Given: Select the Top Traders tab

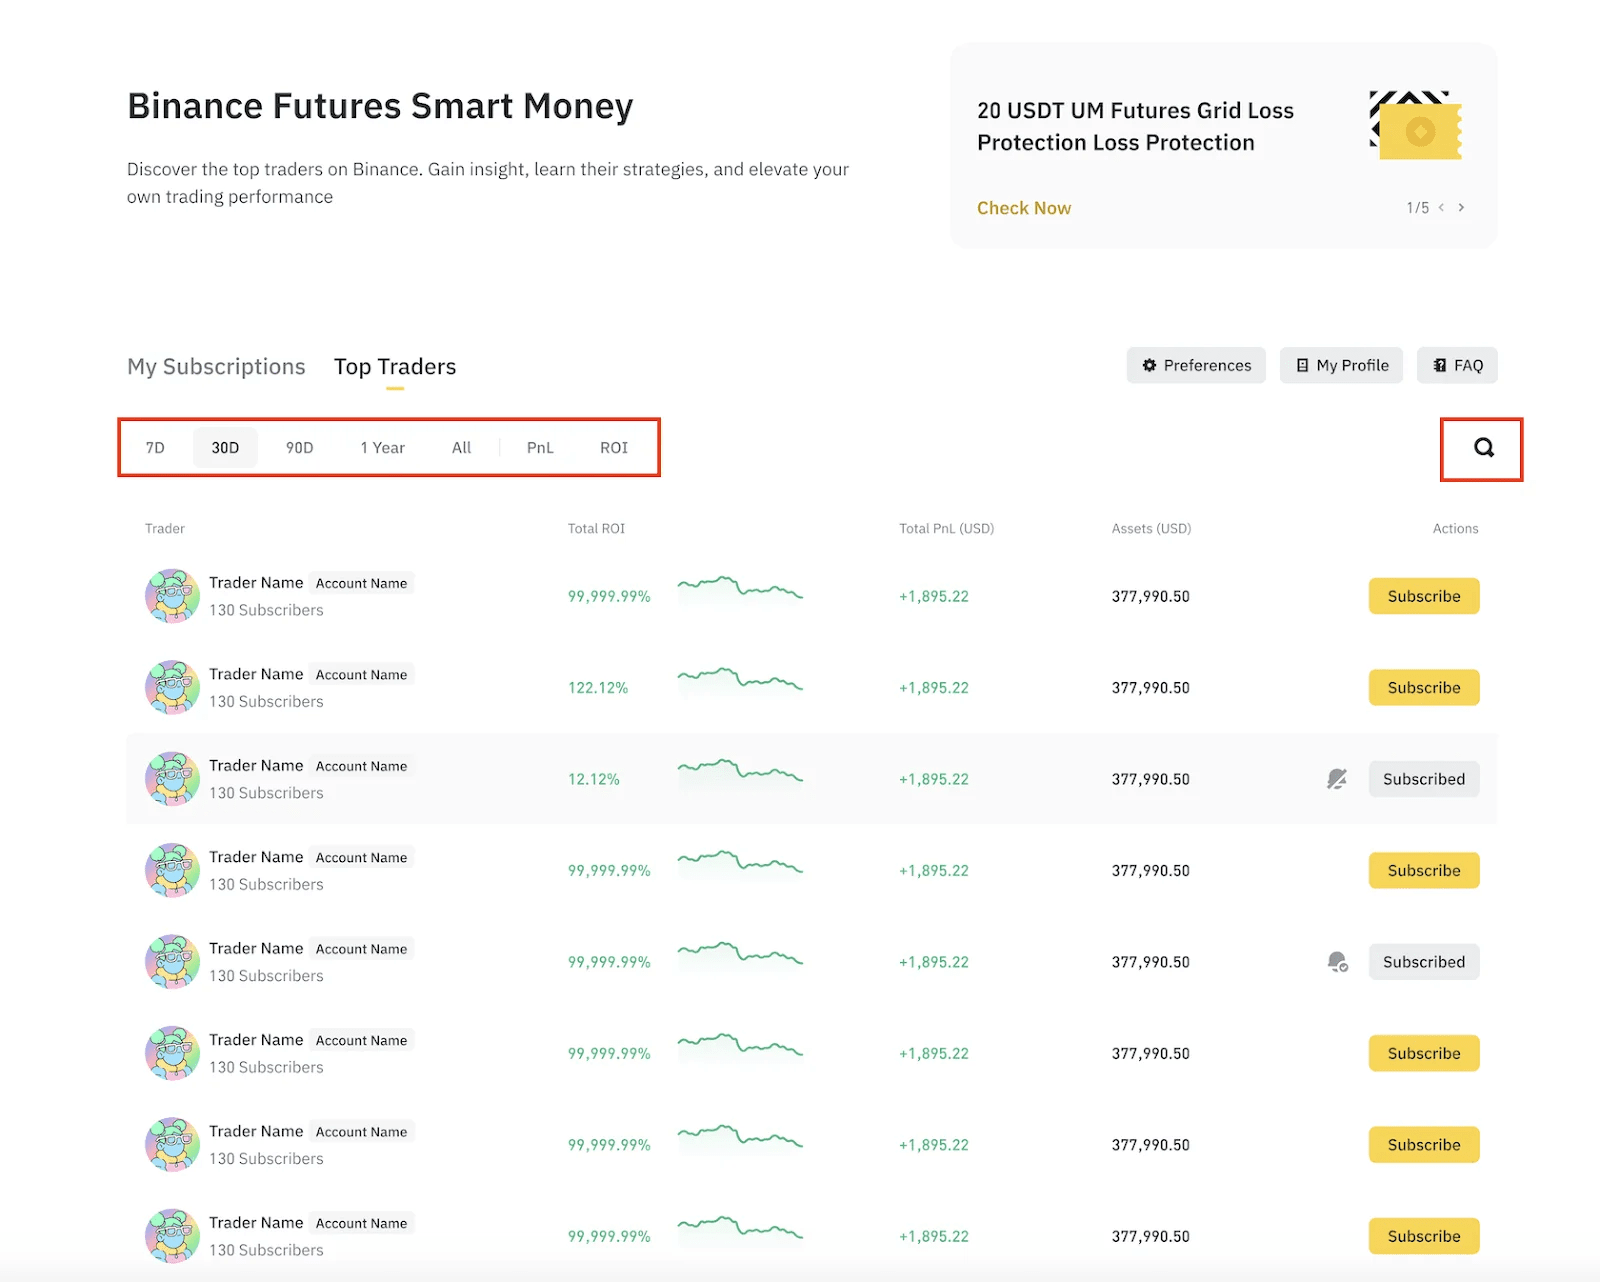Looking at the screenshot, I should 395,367.
